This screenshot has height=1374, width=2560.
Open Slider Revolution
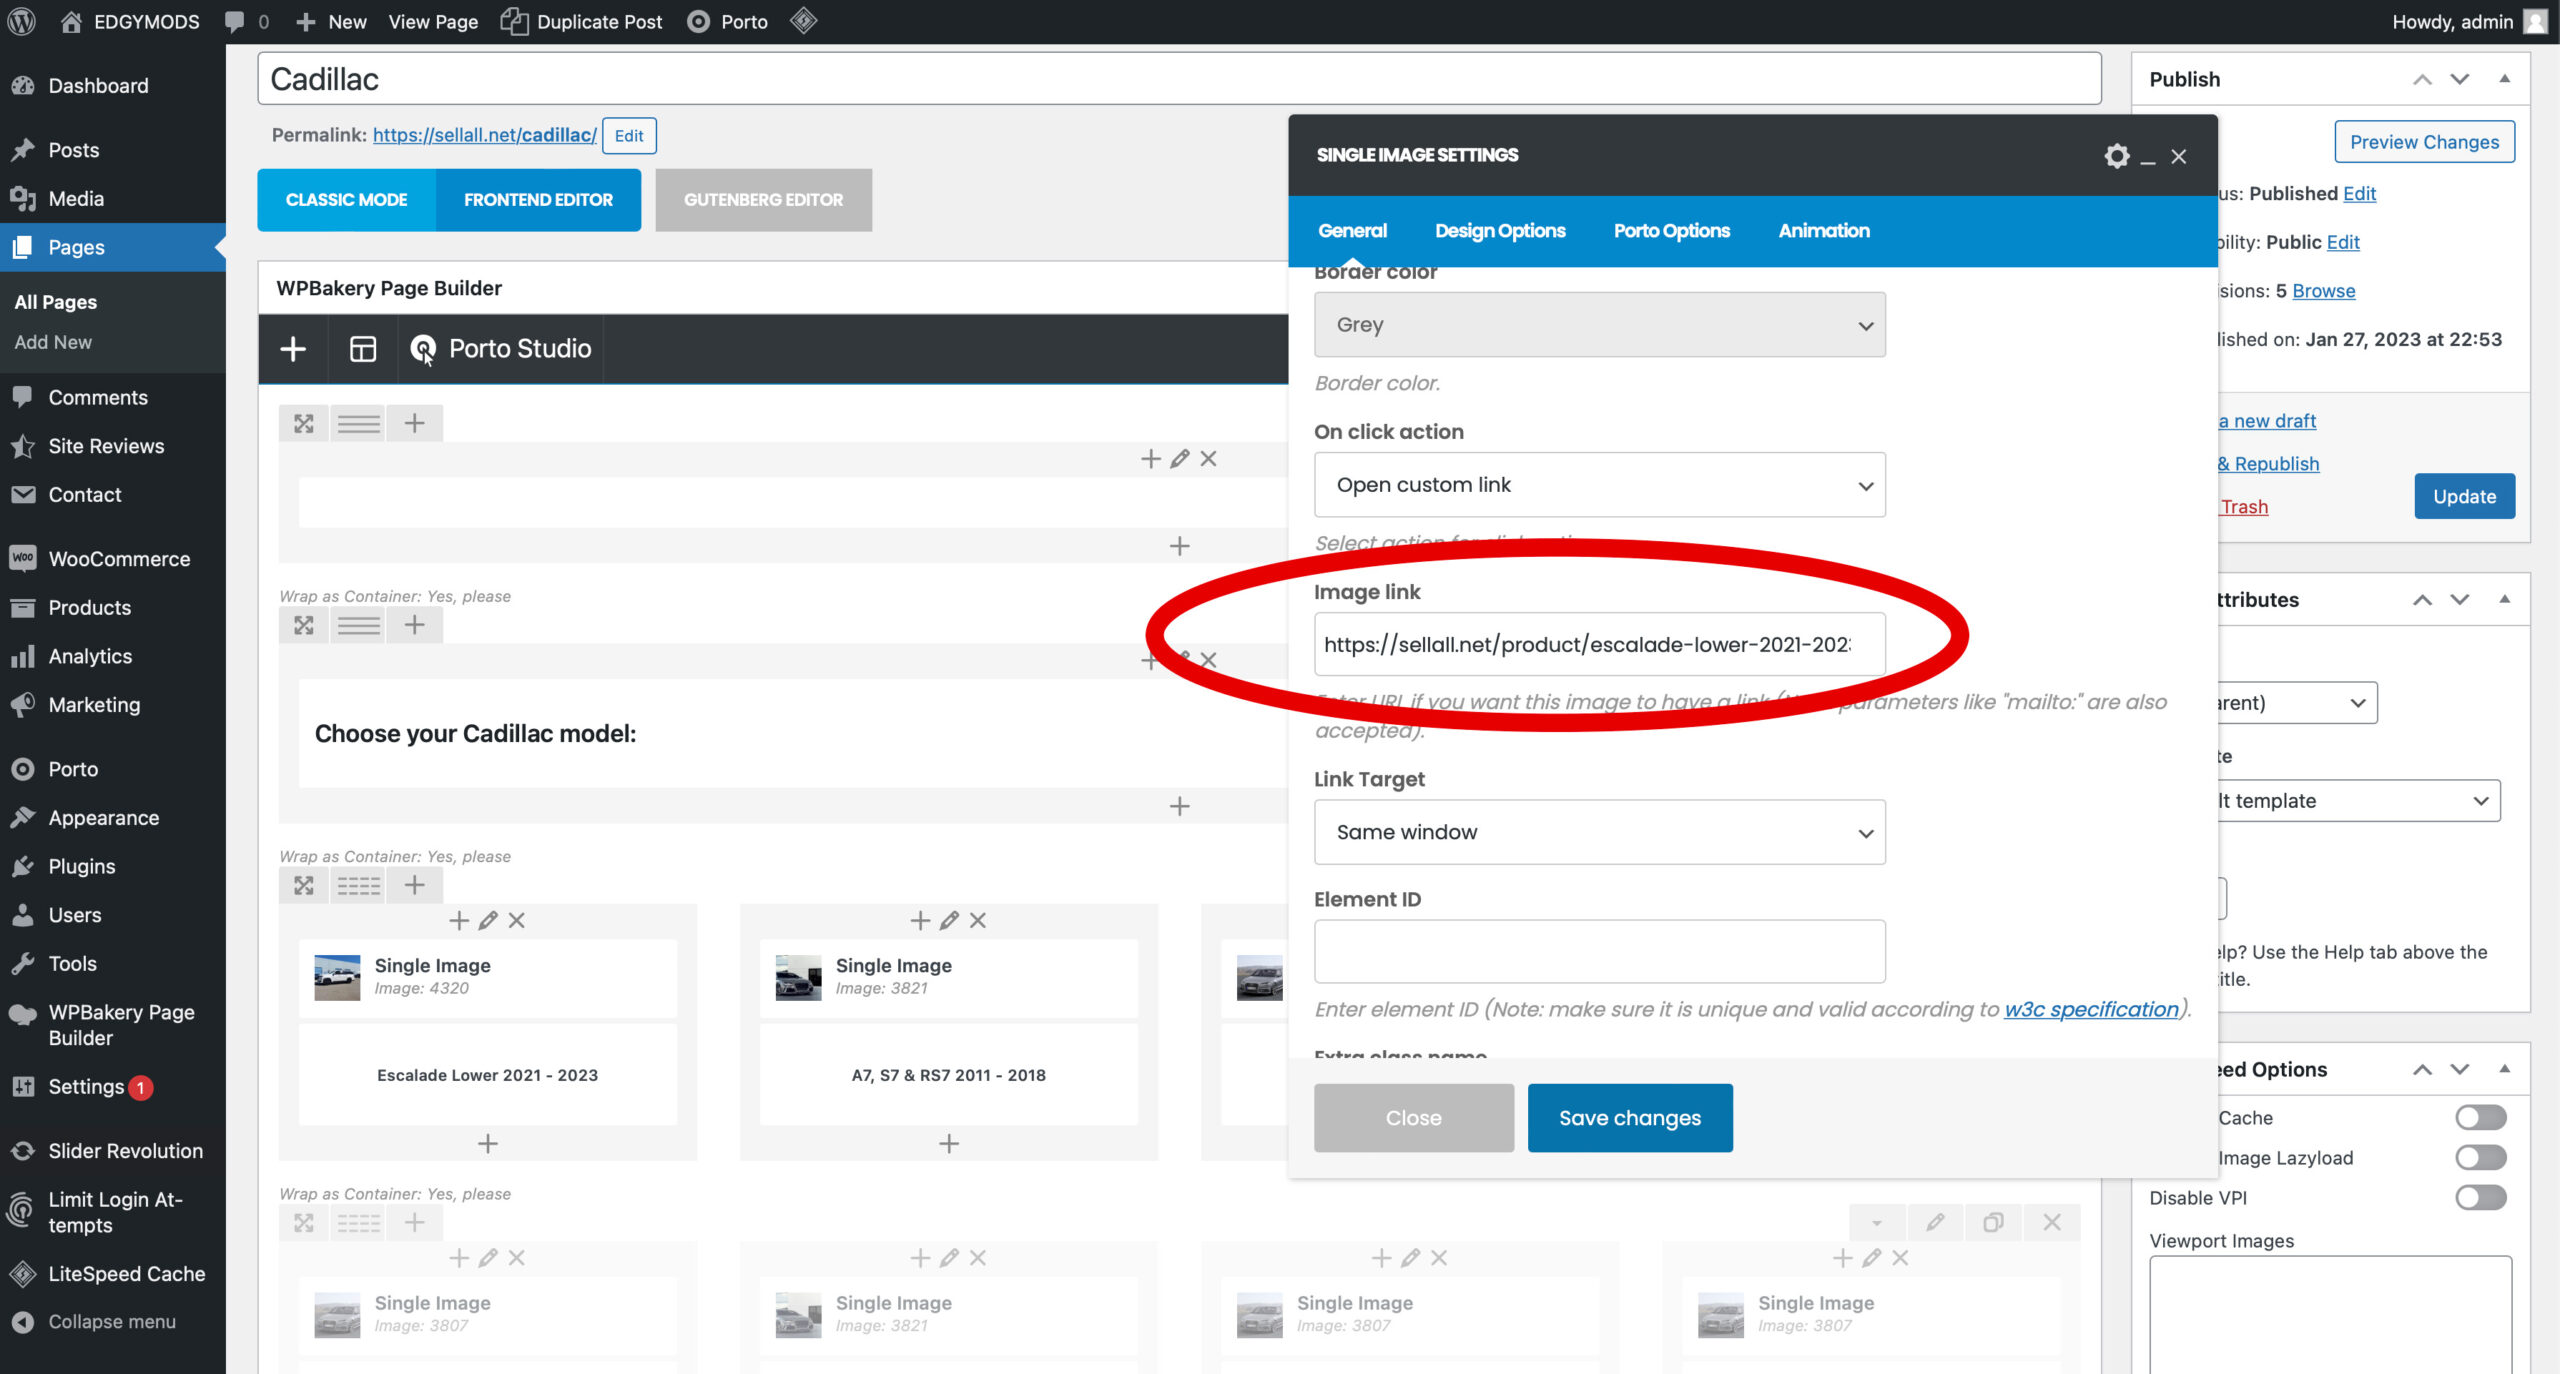click(x=125, y=1151)
